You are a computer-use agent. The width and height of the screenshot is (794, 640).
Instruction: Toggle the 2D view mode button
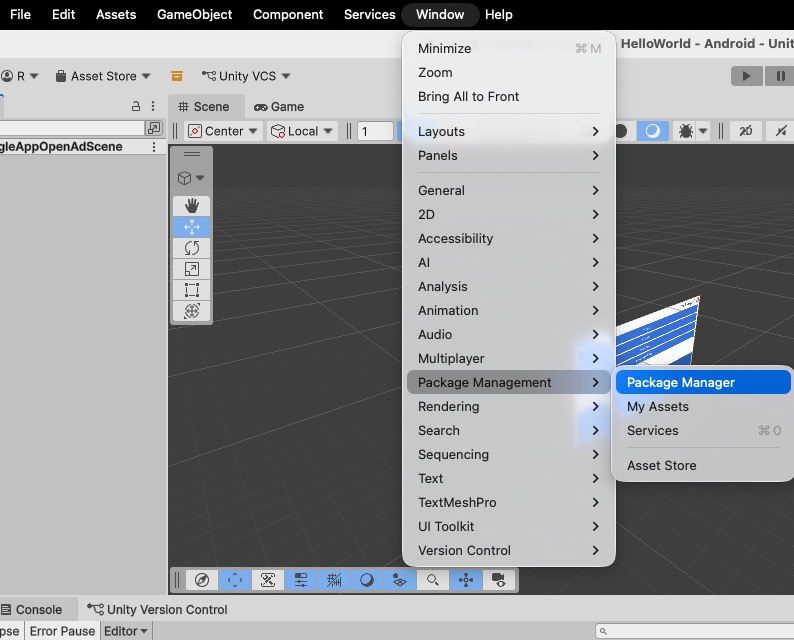point(746,131)
